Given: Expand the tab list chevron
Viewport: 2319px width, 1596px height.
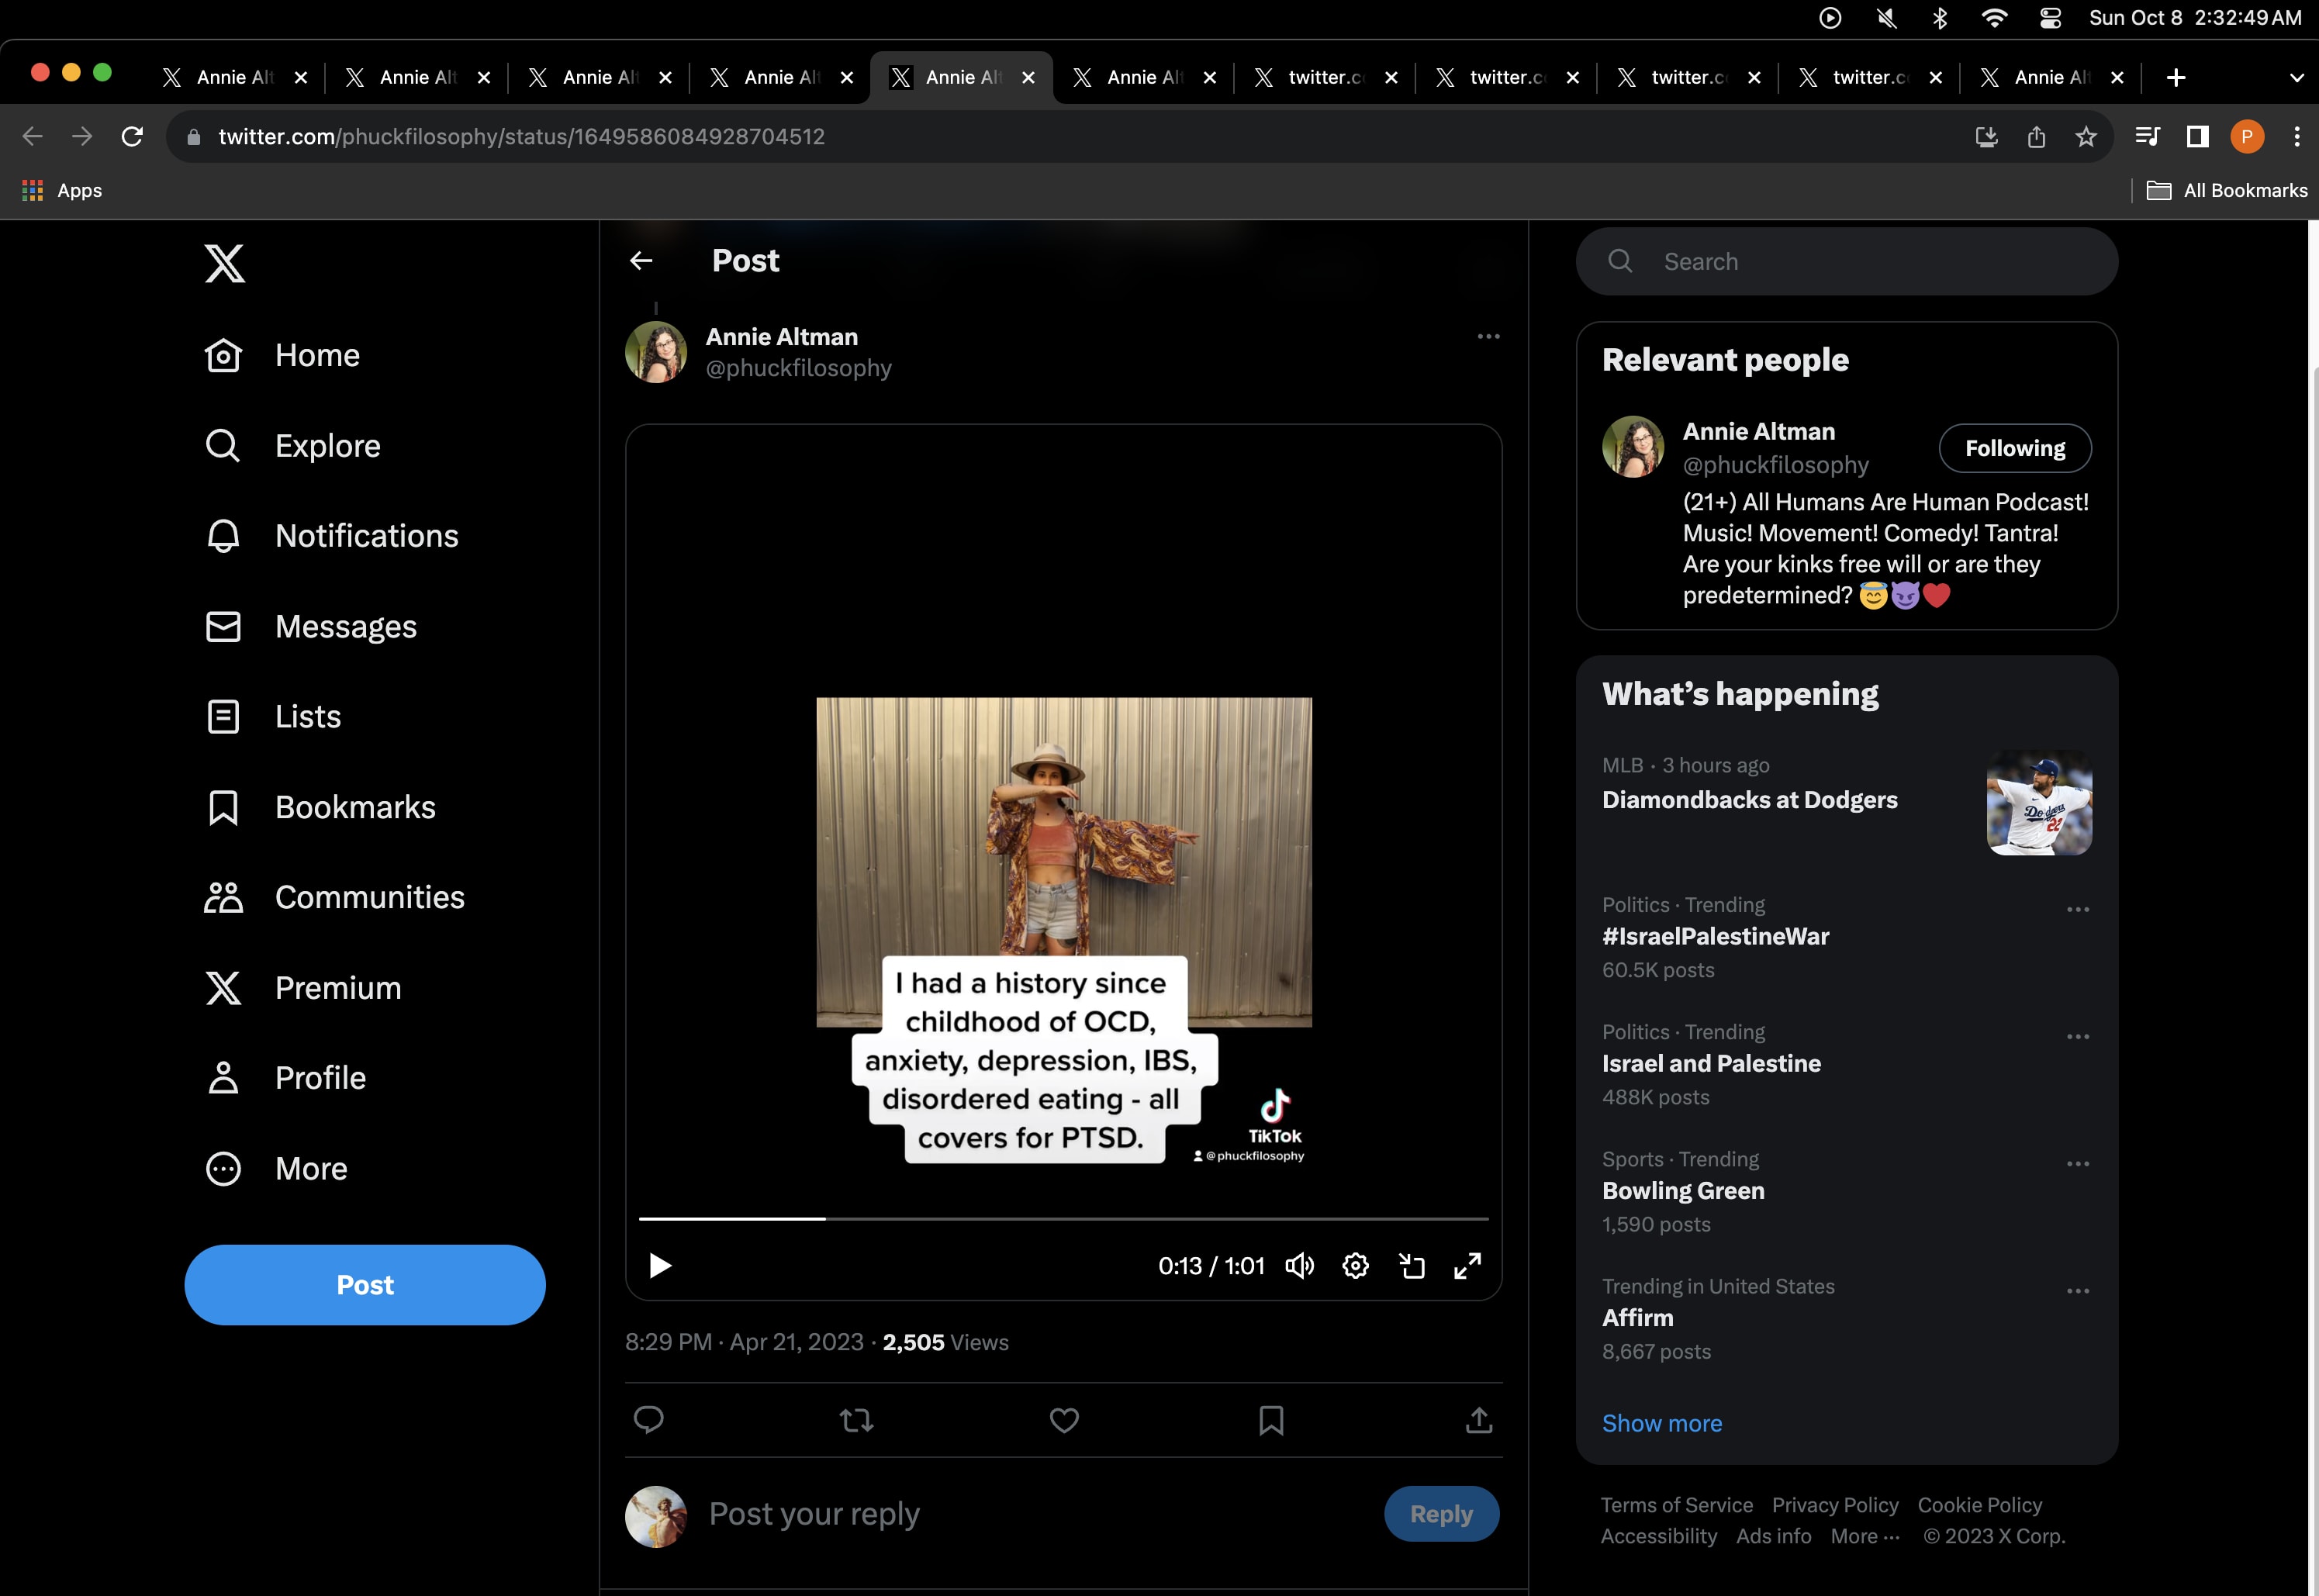Looking at the screenshot, I should click(2296, 78).
